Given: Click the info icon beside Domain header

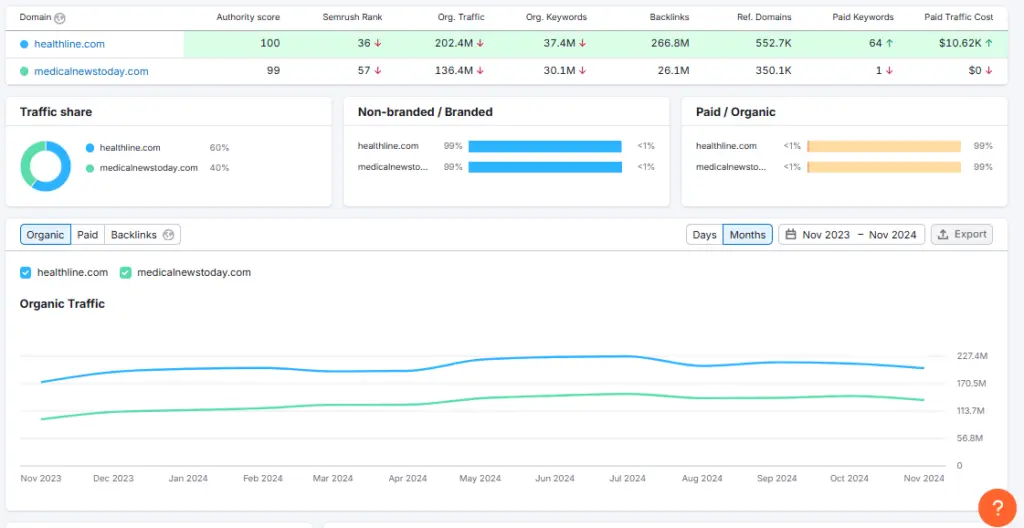Looking at the screenshot, I should [x=60, y=18].
